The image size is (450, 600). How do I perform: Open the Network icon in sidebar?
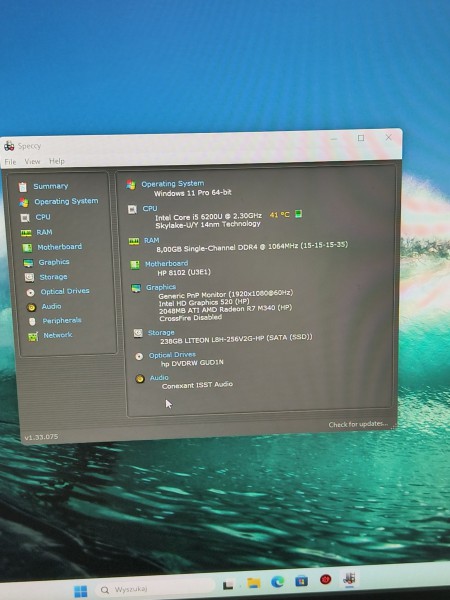pos(33,336)
